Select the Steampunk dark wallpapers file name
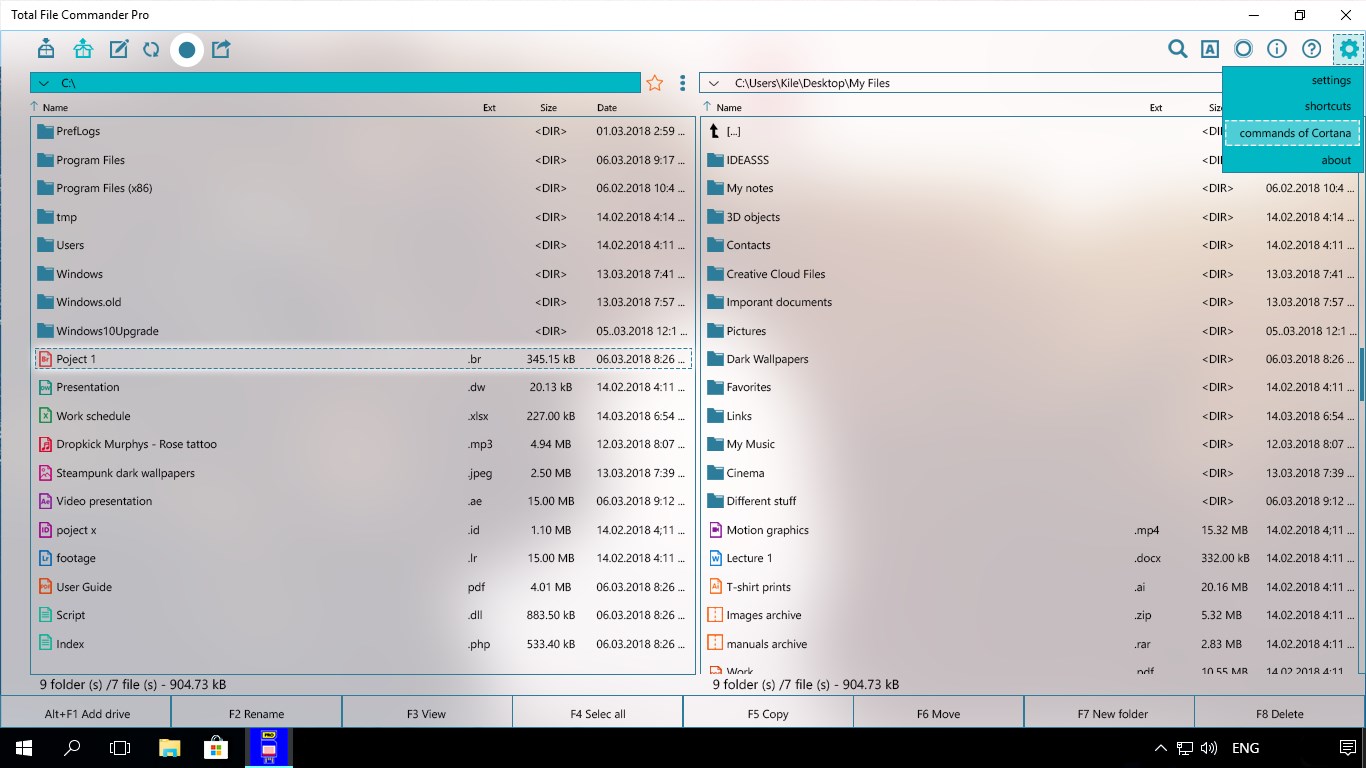Screen dimensions: 1366x768 (x=125, y=473)
